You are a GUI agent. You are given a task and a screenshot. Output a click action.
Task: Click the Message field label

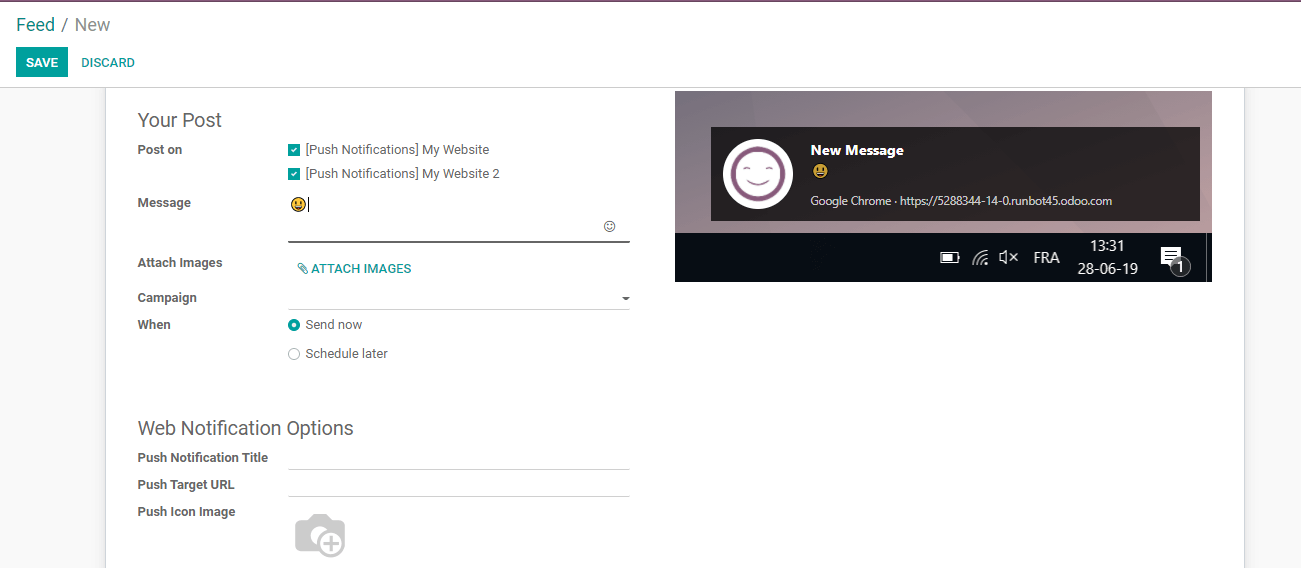164,203
